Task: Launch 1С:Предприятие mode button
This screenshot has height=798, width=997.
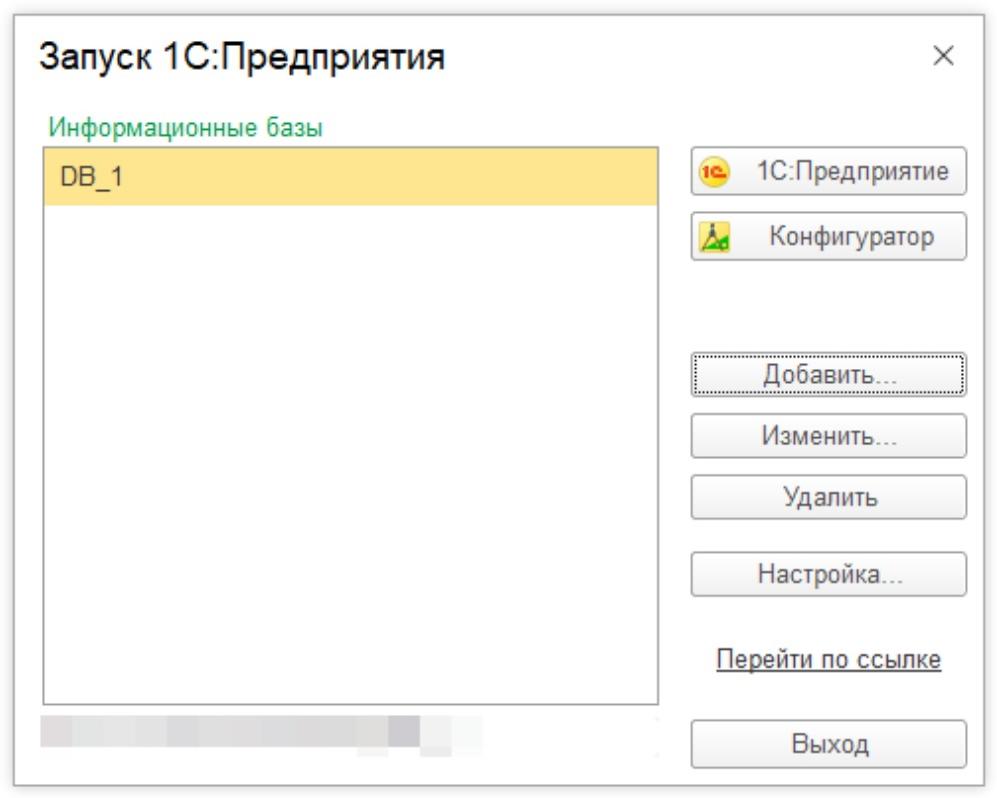Action: pyautogui.click(x=829, y=172)
